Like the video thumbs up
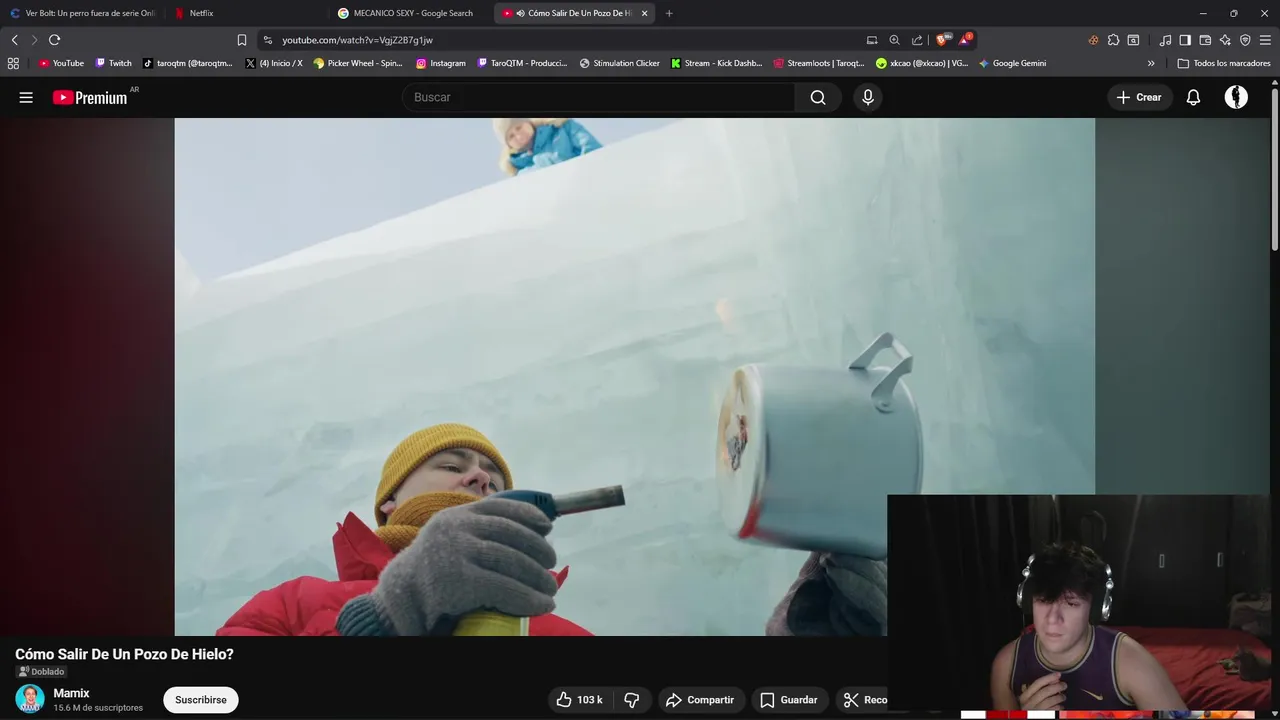This screenshot has width=1280, height=720. tap(579, 700)
